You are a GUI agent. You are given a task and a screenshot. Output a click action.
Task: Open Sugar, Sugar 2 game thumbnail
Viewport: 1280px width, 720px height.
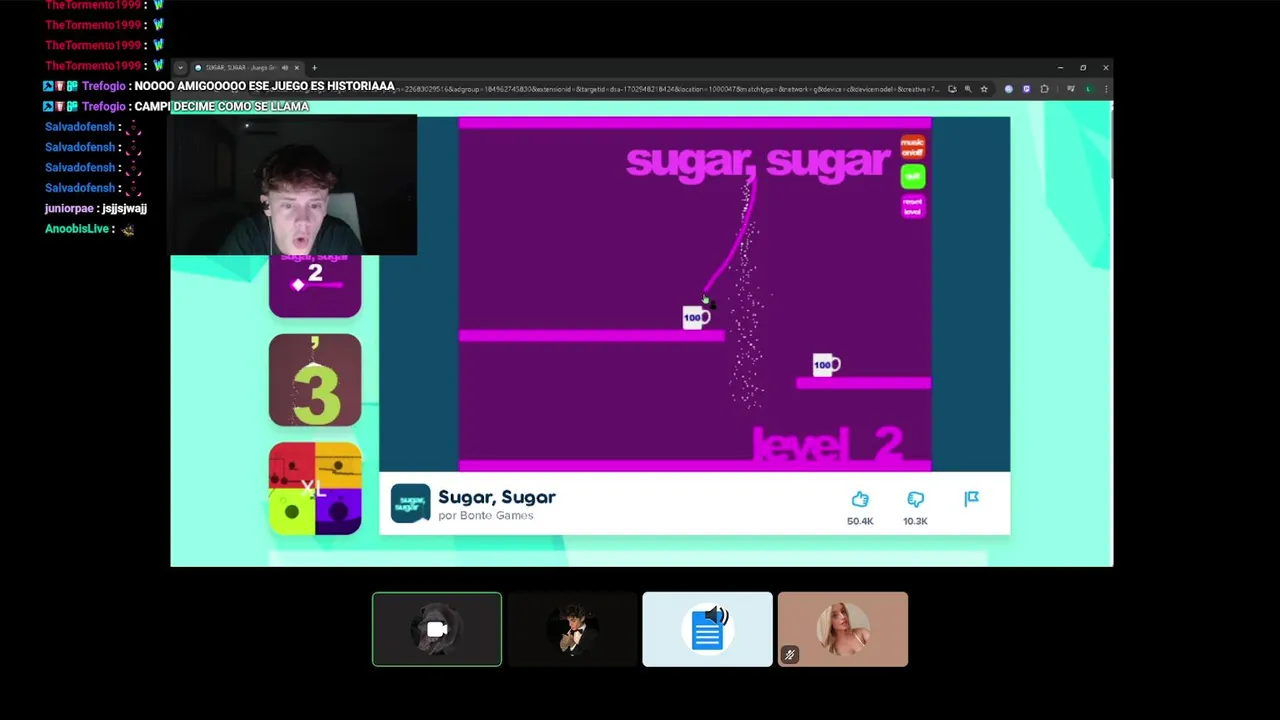pyautogui.click(x=315, y=286)
